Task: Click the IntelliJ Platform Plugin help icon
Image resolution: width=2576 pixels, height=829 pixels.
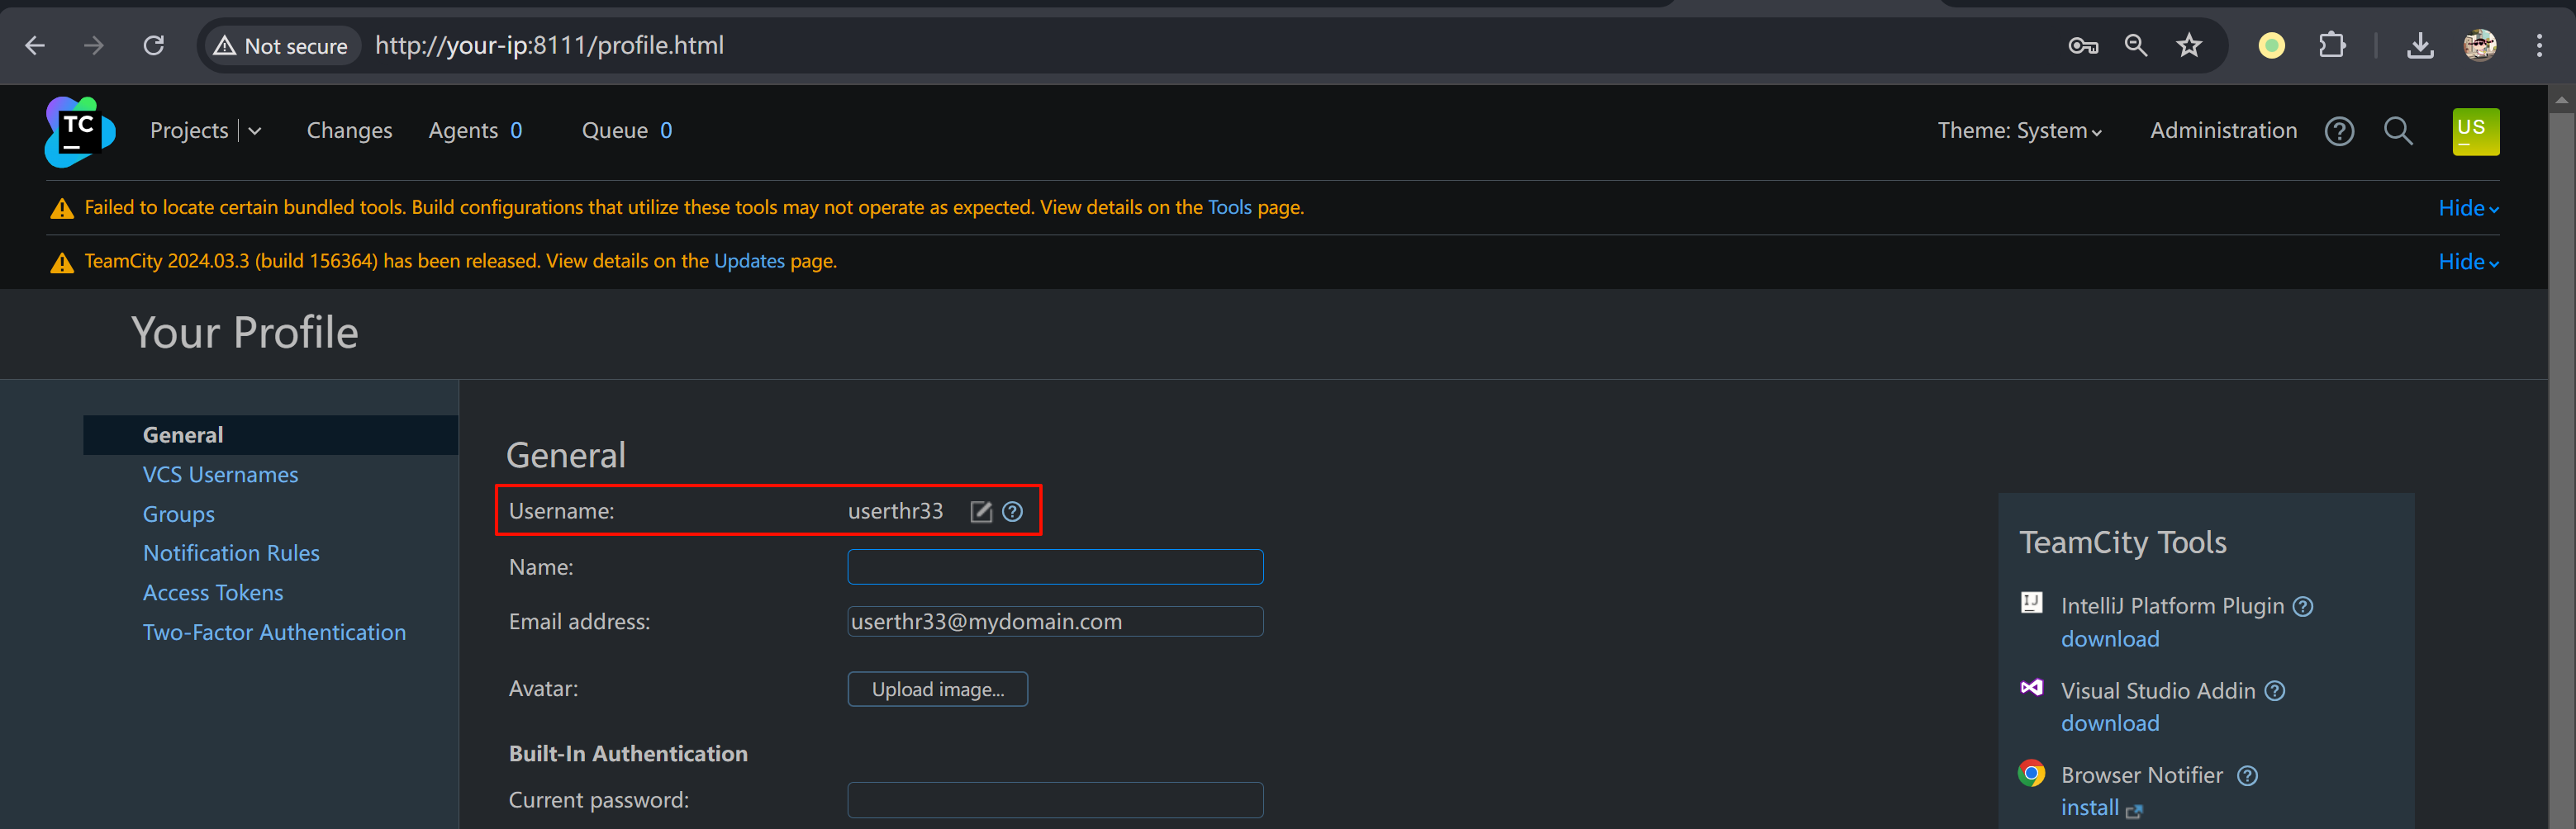Action: [2303, 606]
